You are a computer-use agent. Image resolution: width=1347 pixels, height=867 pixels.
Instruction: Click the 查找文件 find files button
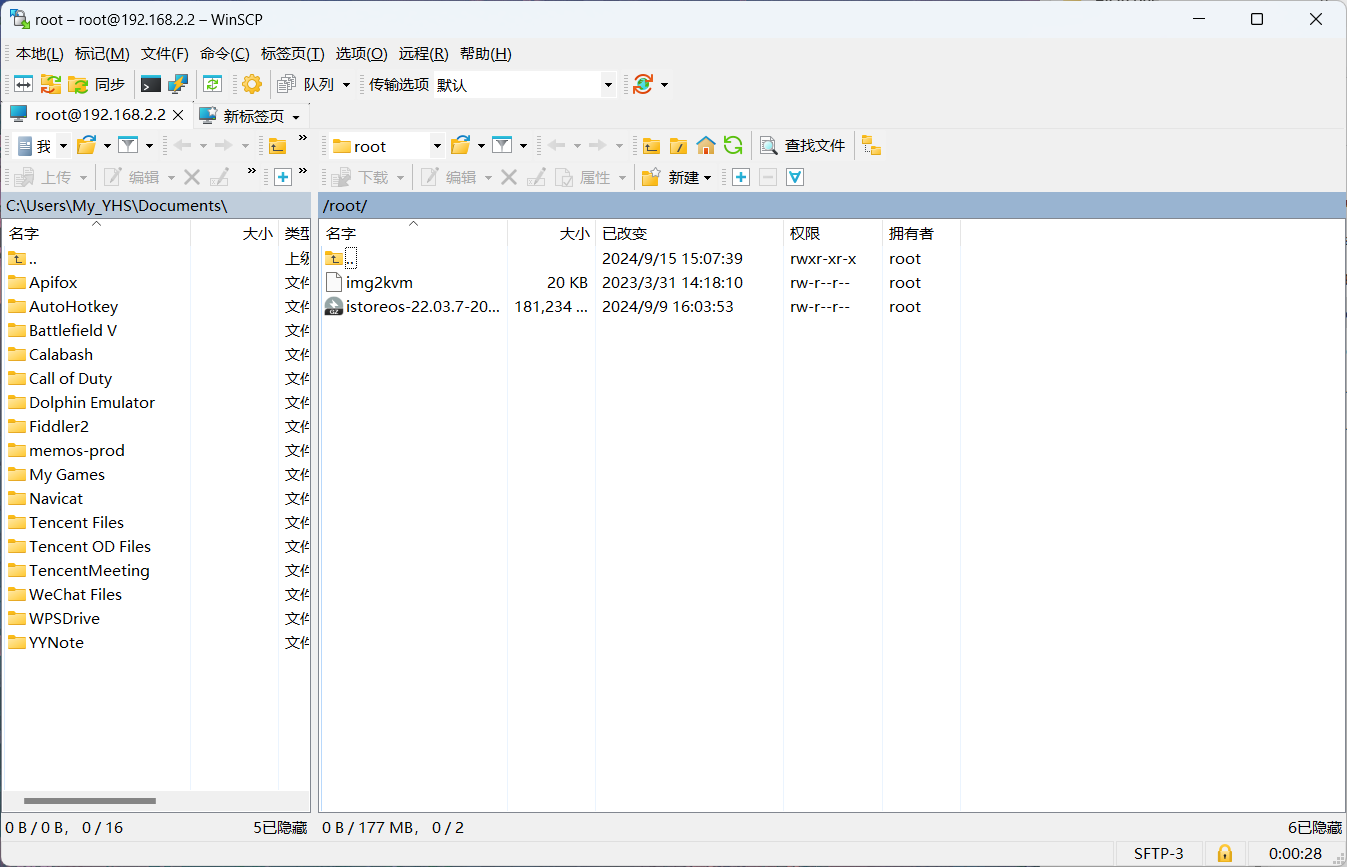pyautogui.click(x=803, y=146)
